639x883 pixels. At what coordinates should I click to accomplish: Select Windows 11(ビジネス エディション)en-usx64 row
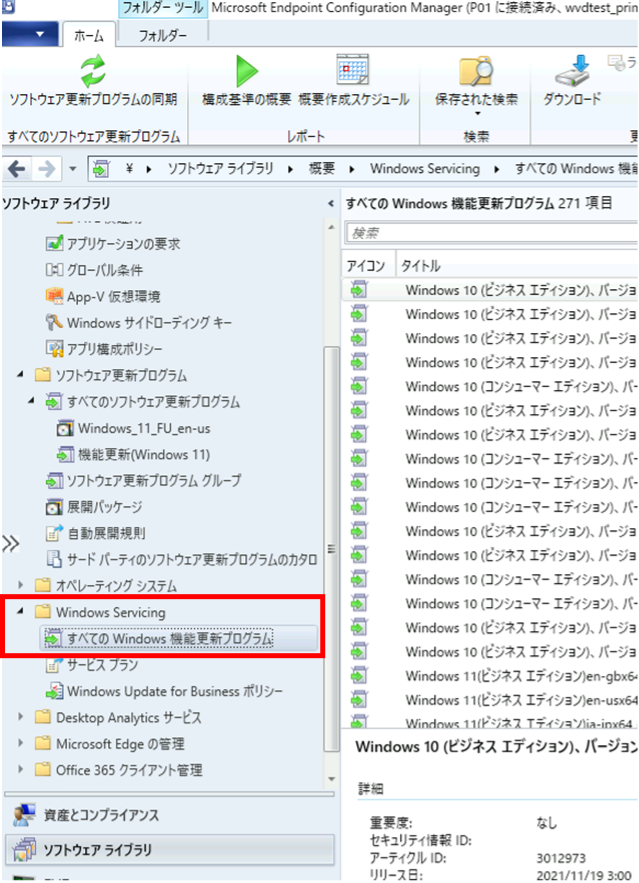489,700
